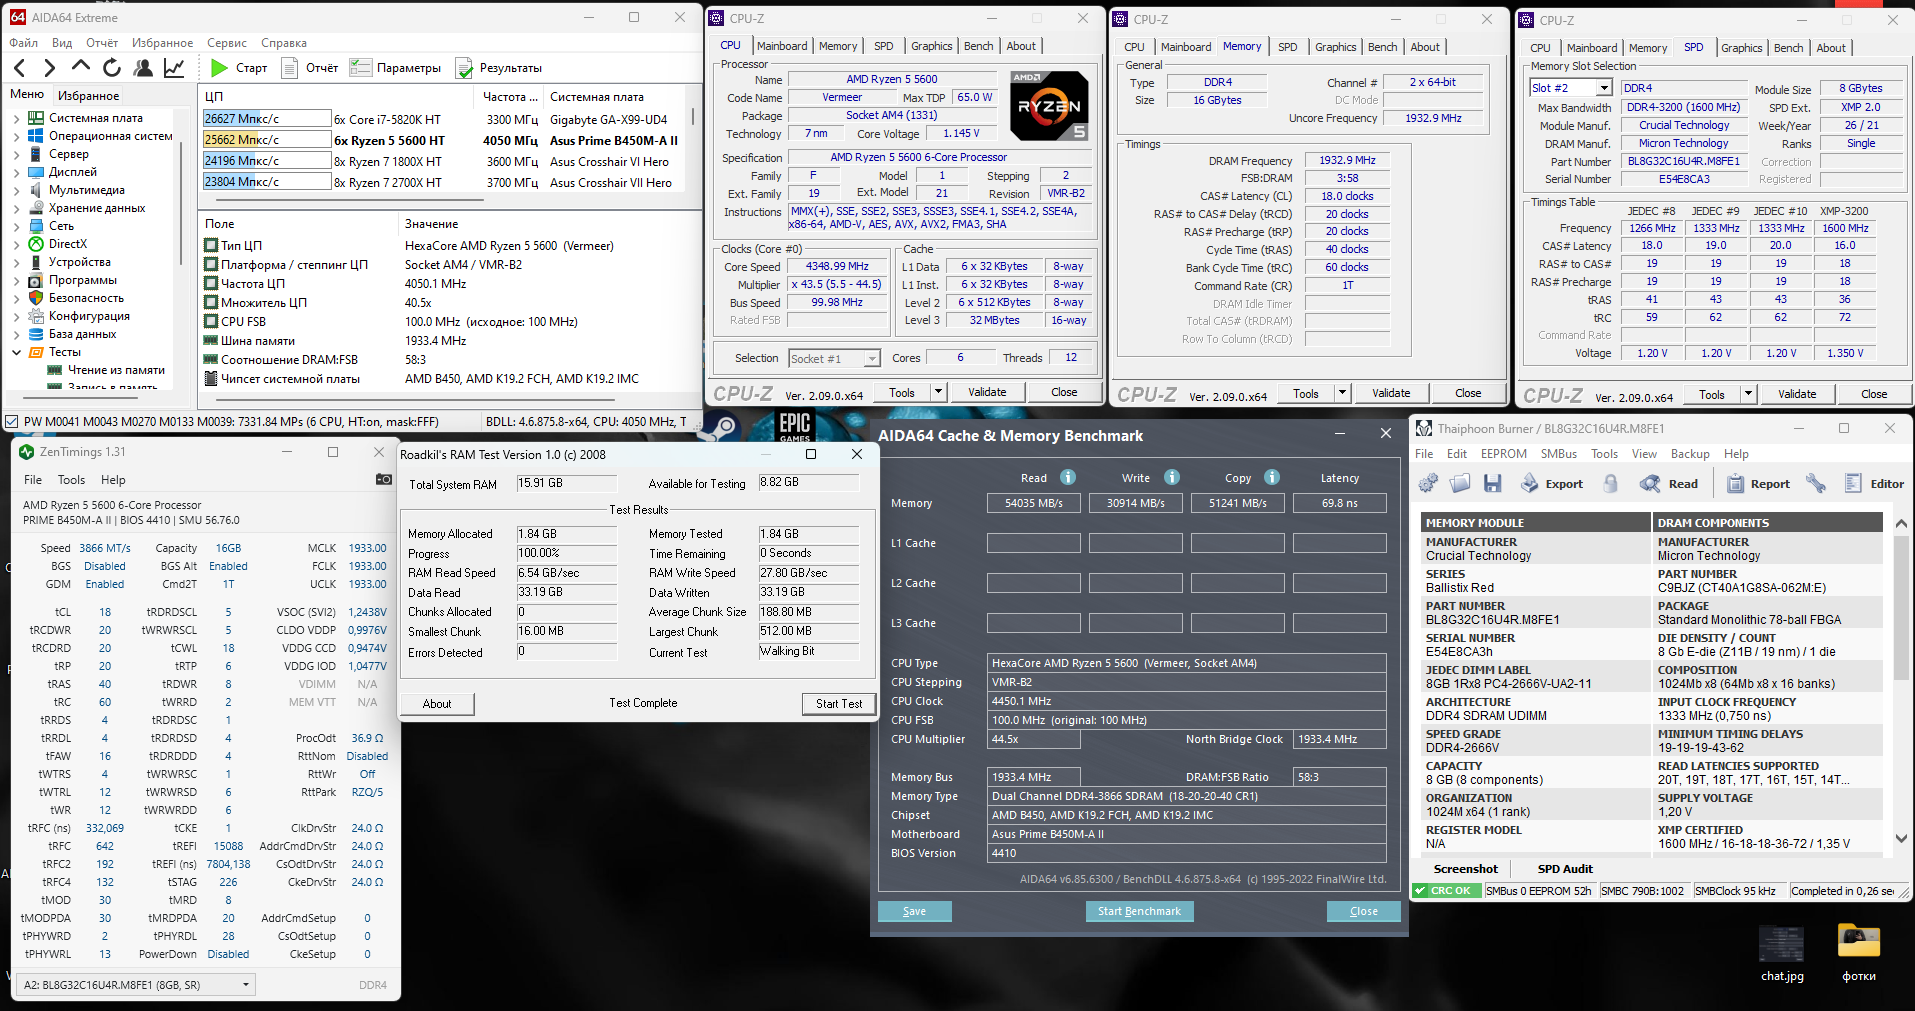Click the open folder icon in Thaiphoon Burner
The width and height of the screenshot is (1915, 1011).
click(x=1460, y=484)
